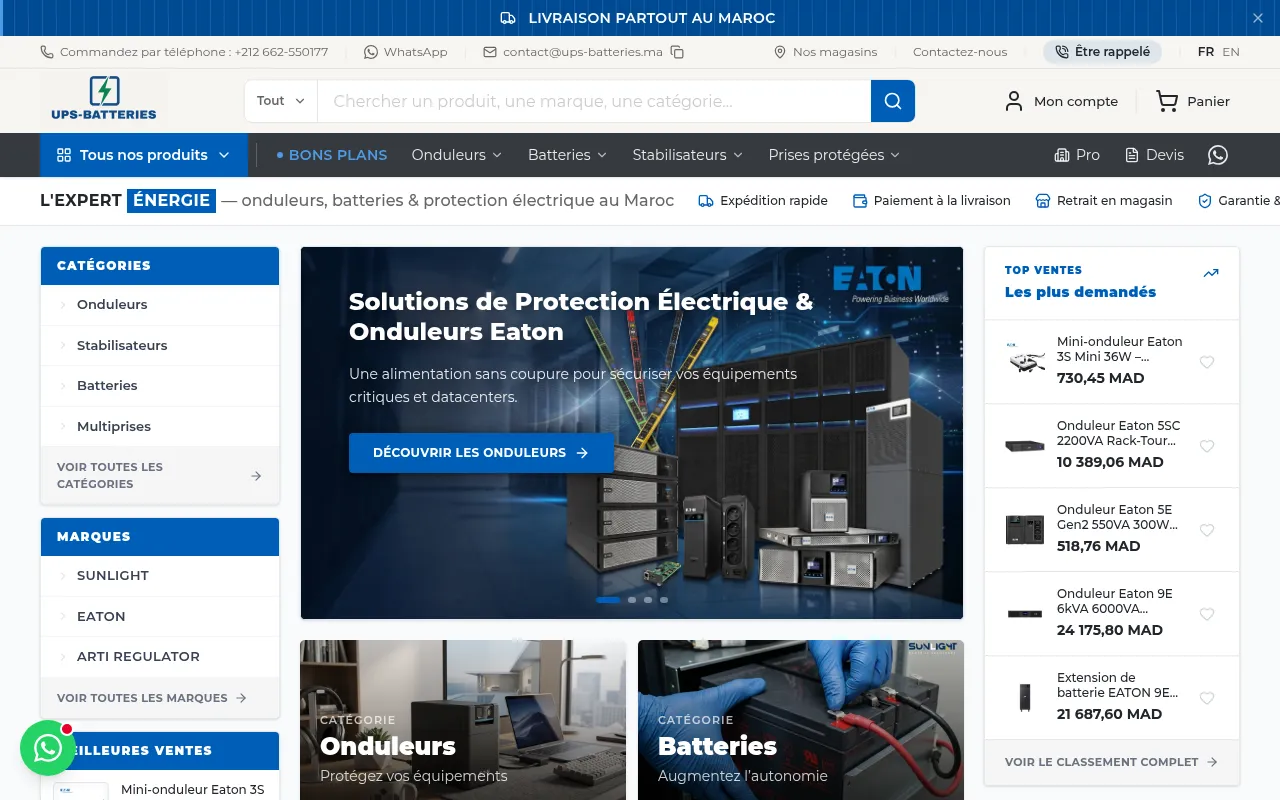This screenshot has width=1280, height=800.
Task: Switch language to EN
Action: [x=1231, y=52]
